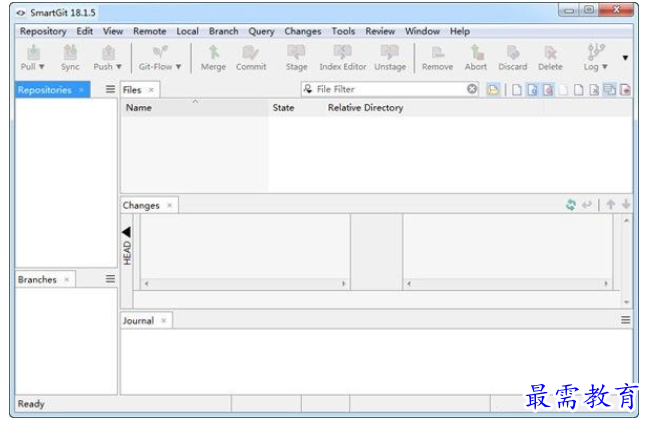
Task: Open the Tools menu
Action: coord(343,31)
